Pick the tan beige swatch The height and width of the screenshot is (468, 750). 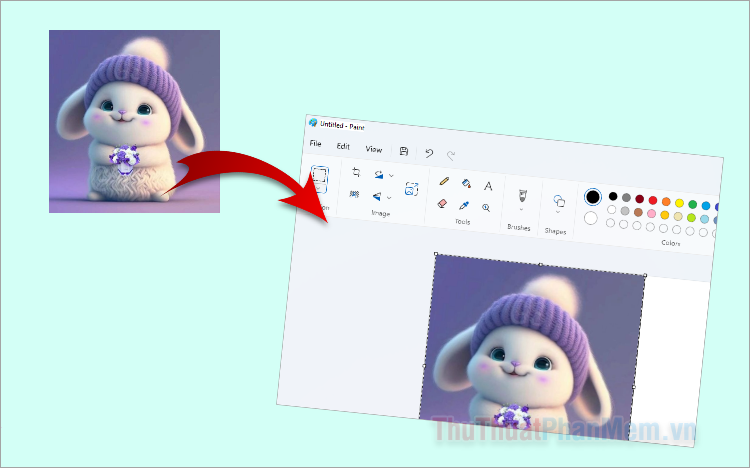[678, 216]
